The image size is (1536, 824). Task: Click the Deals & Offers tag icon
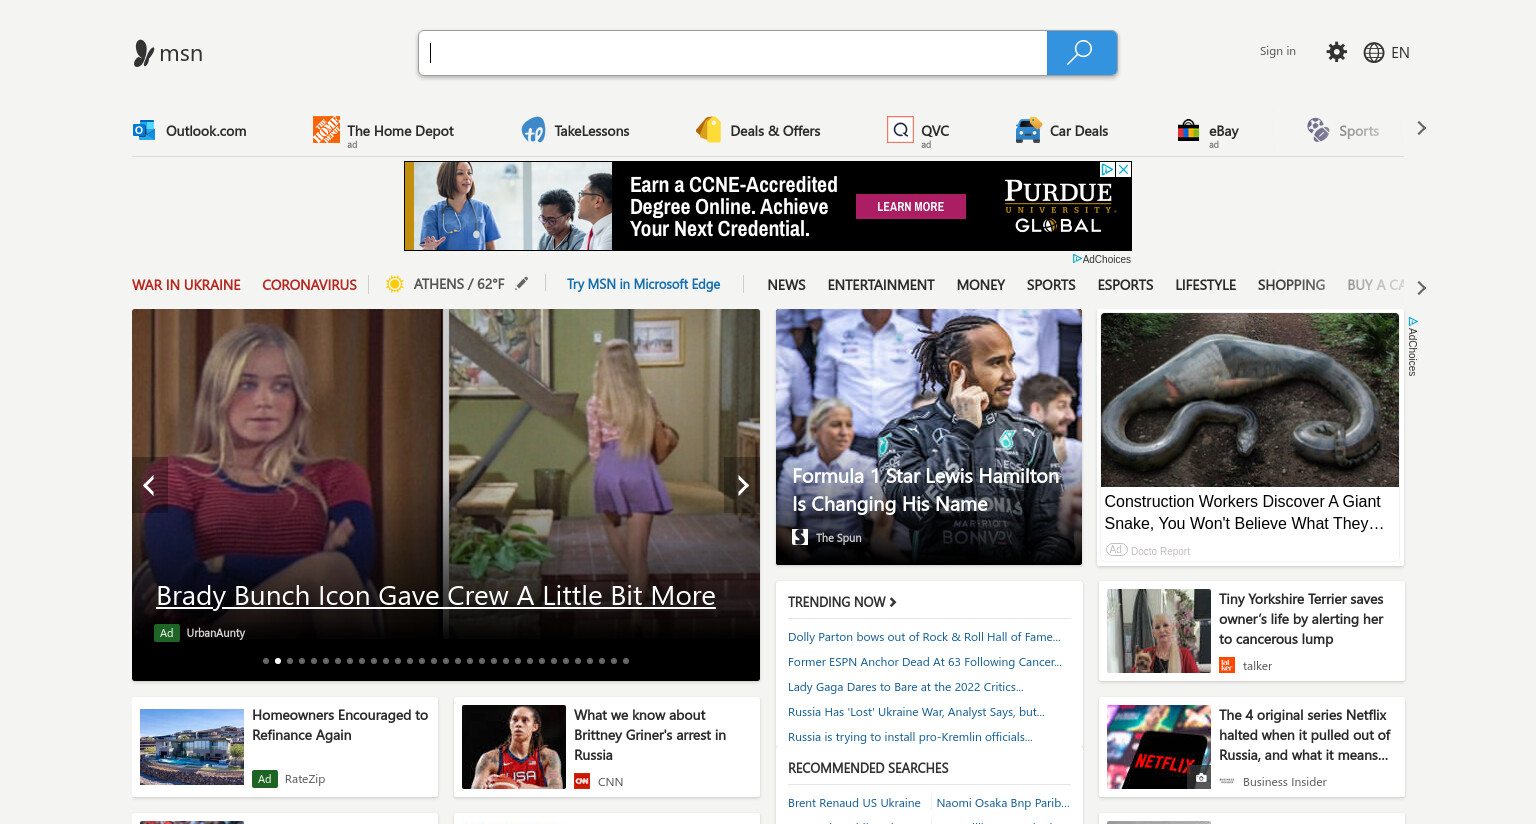[709, 129]
